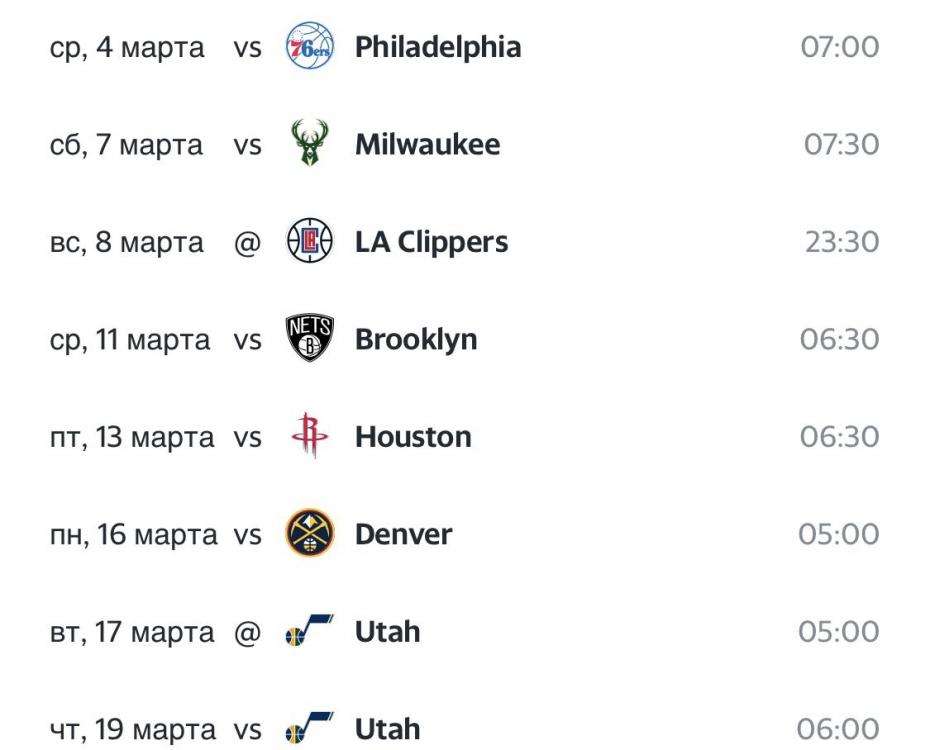930x750 pixels.
Task: Tap the Brooklyn Nets shield logo
Action: pos(309,339)
